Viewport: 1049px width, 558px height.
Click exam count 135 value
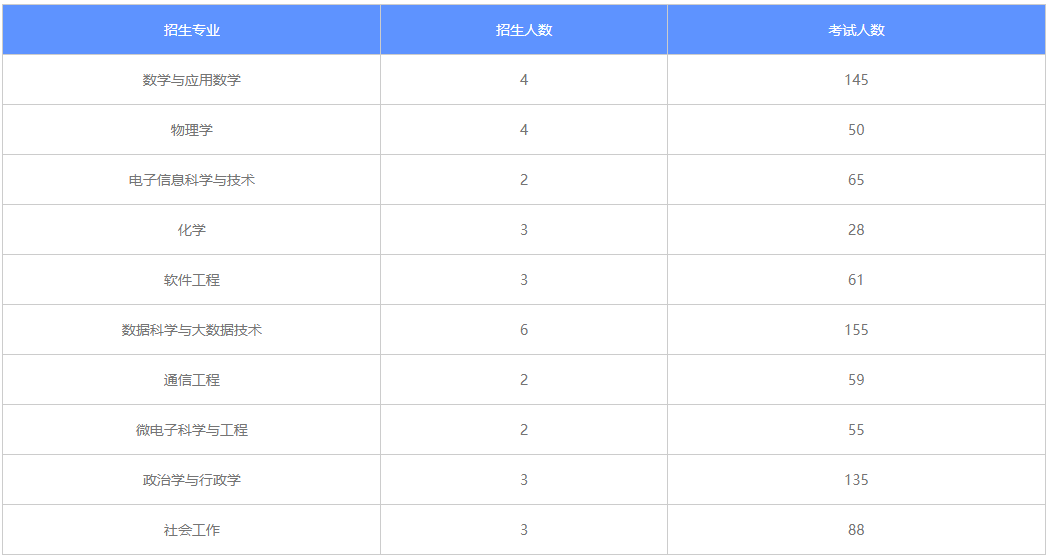click(856, 480)
